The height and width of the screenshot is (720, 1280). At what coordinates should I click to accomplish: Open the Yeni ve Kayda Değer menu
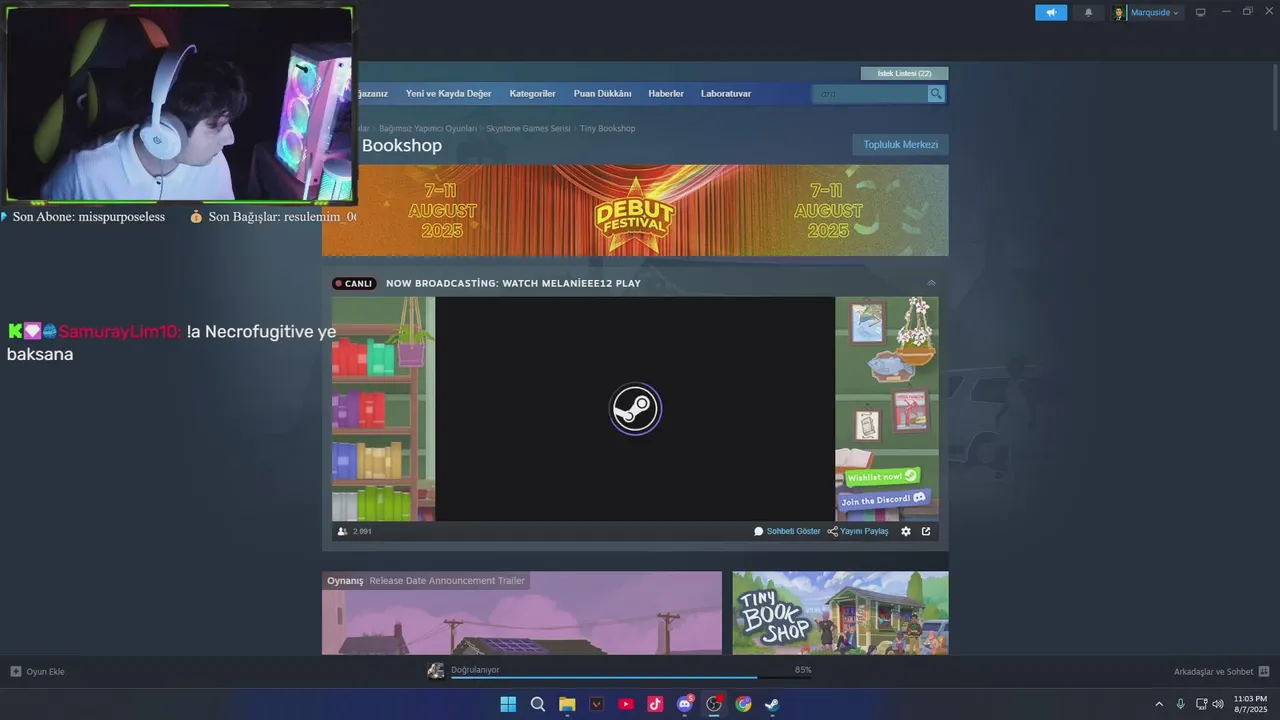pos(448,93)
